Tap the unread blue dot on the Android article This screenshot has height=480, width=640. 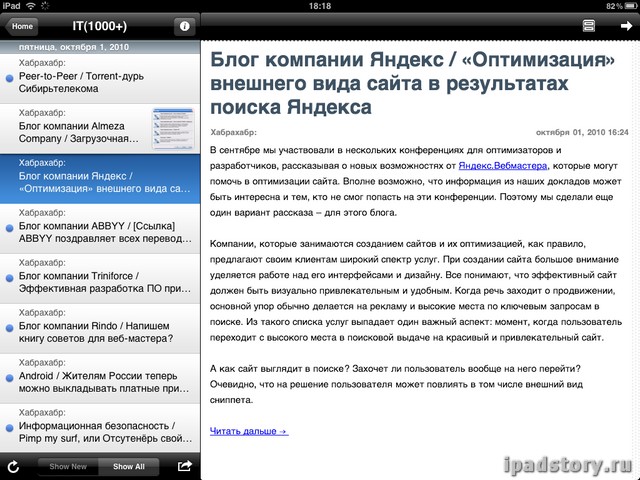(x=9, y=378)
